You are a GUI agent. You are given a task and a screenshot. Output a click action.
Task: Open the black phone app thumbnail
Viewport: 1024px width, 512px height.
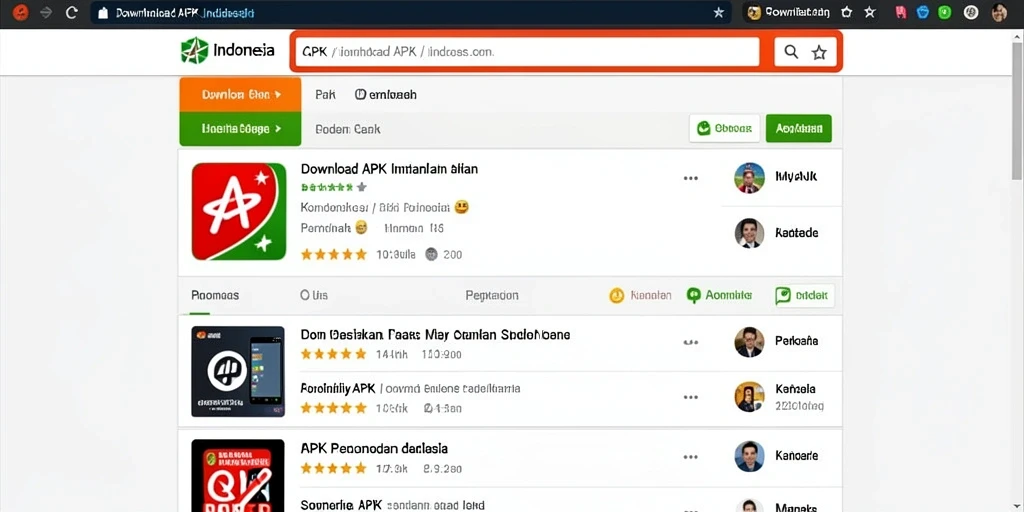click(238, 372)
